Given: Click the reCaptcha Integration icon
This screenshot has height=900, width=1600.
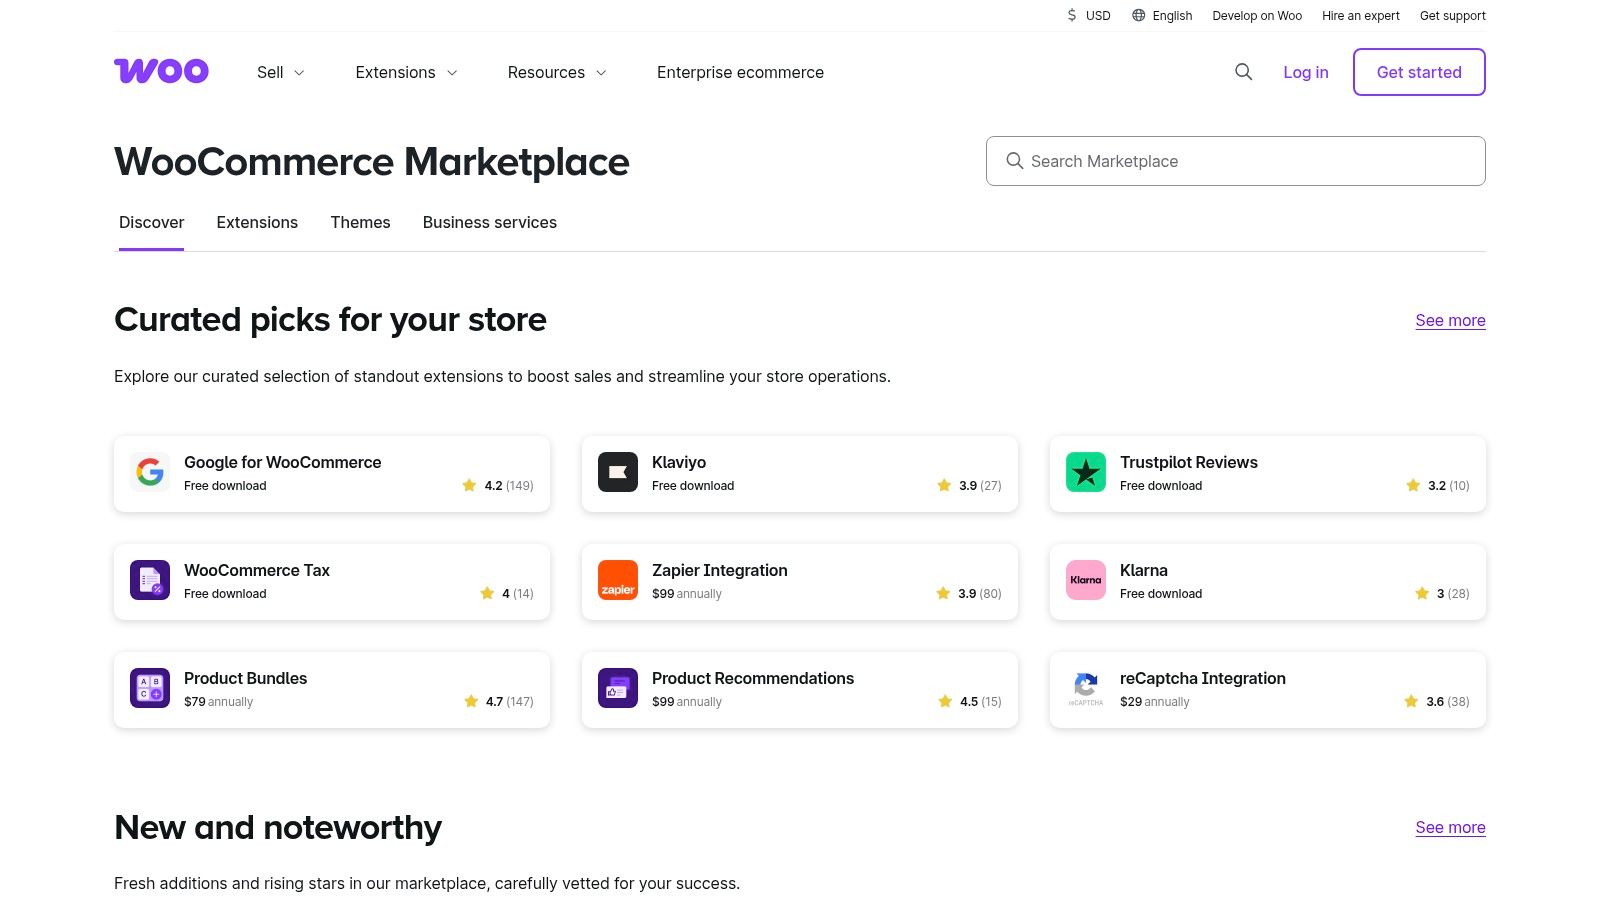Looking at the screenshot, I should pos(1085,688).
